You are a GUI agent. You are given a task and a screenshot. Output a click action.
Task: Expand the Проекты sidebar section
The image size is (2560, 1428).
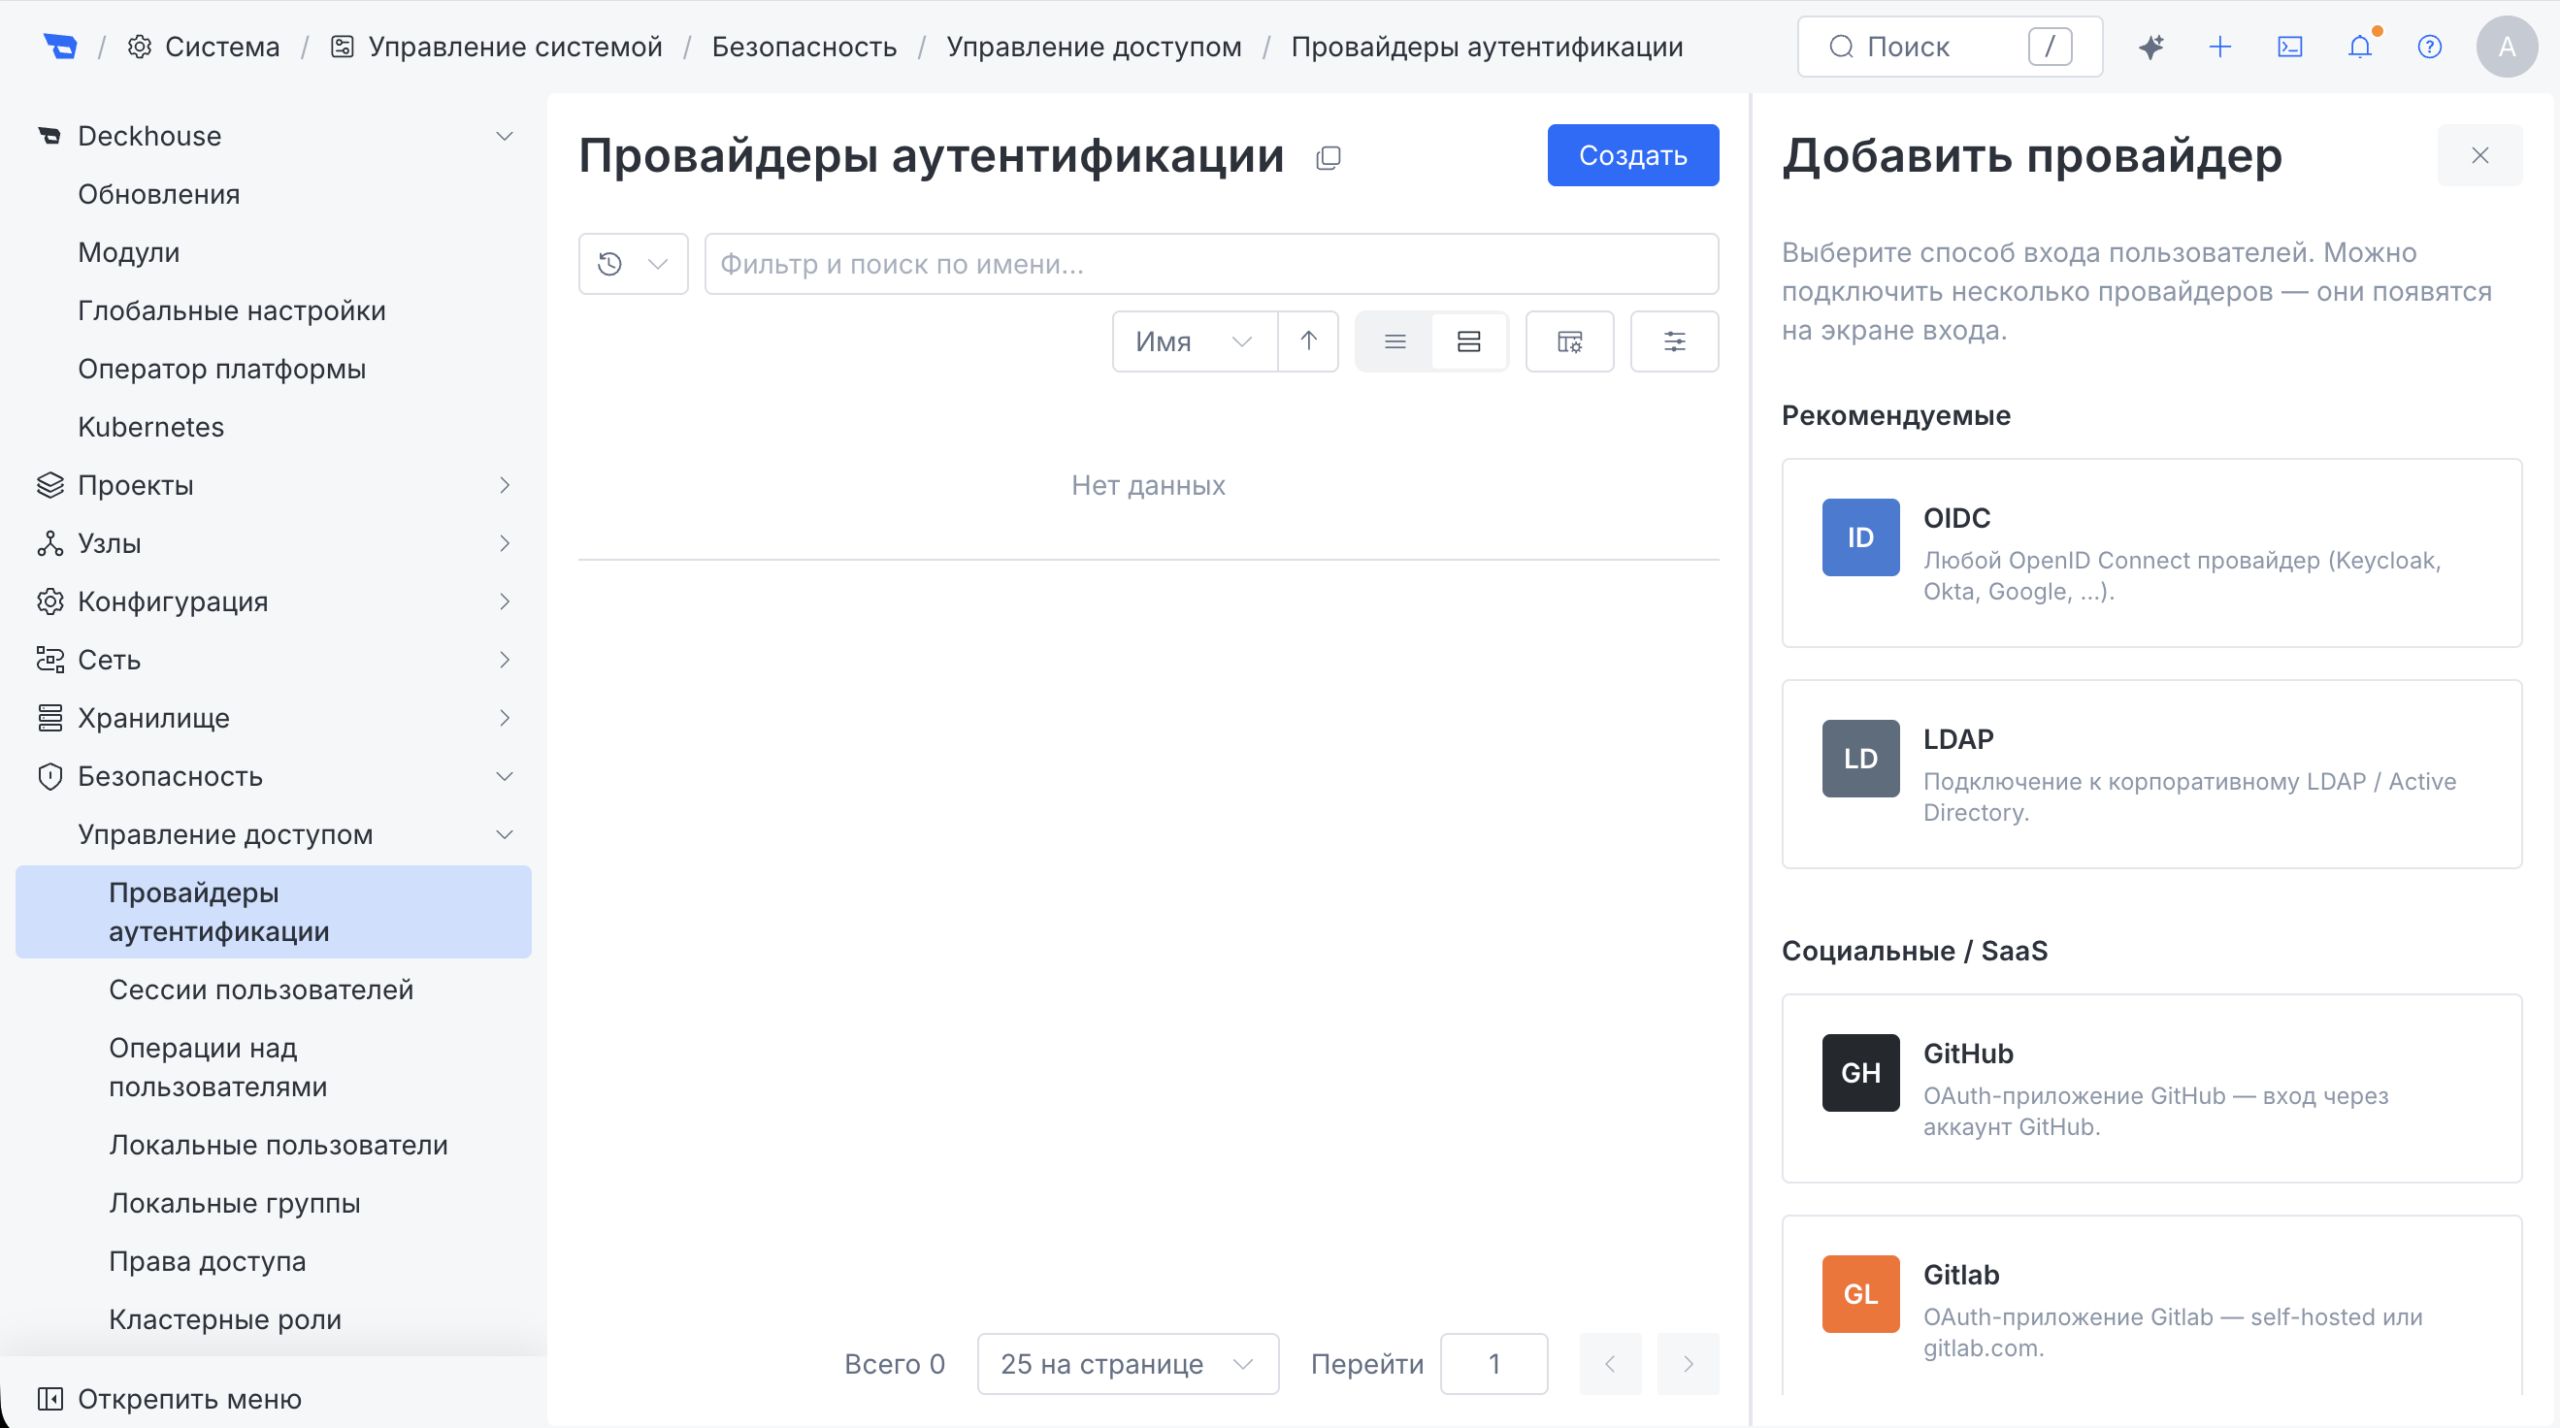pyautogui.click(x=505, y=485)
